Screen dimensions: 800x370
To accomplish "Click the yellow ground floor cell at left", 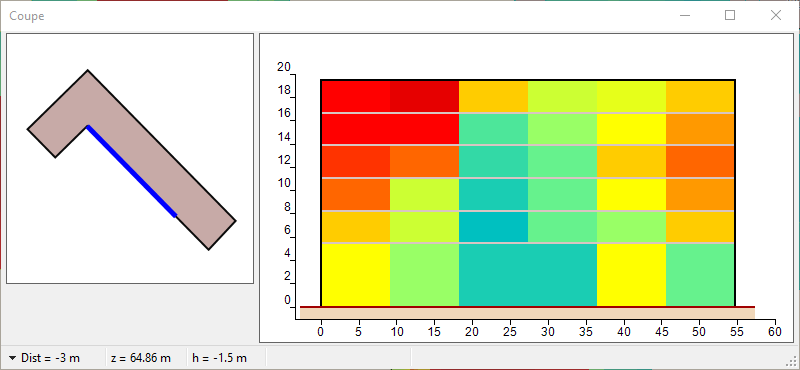I will (356, 275).
